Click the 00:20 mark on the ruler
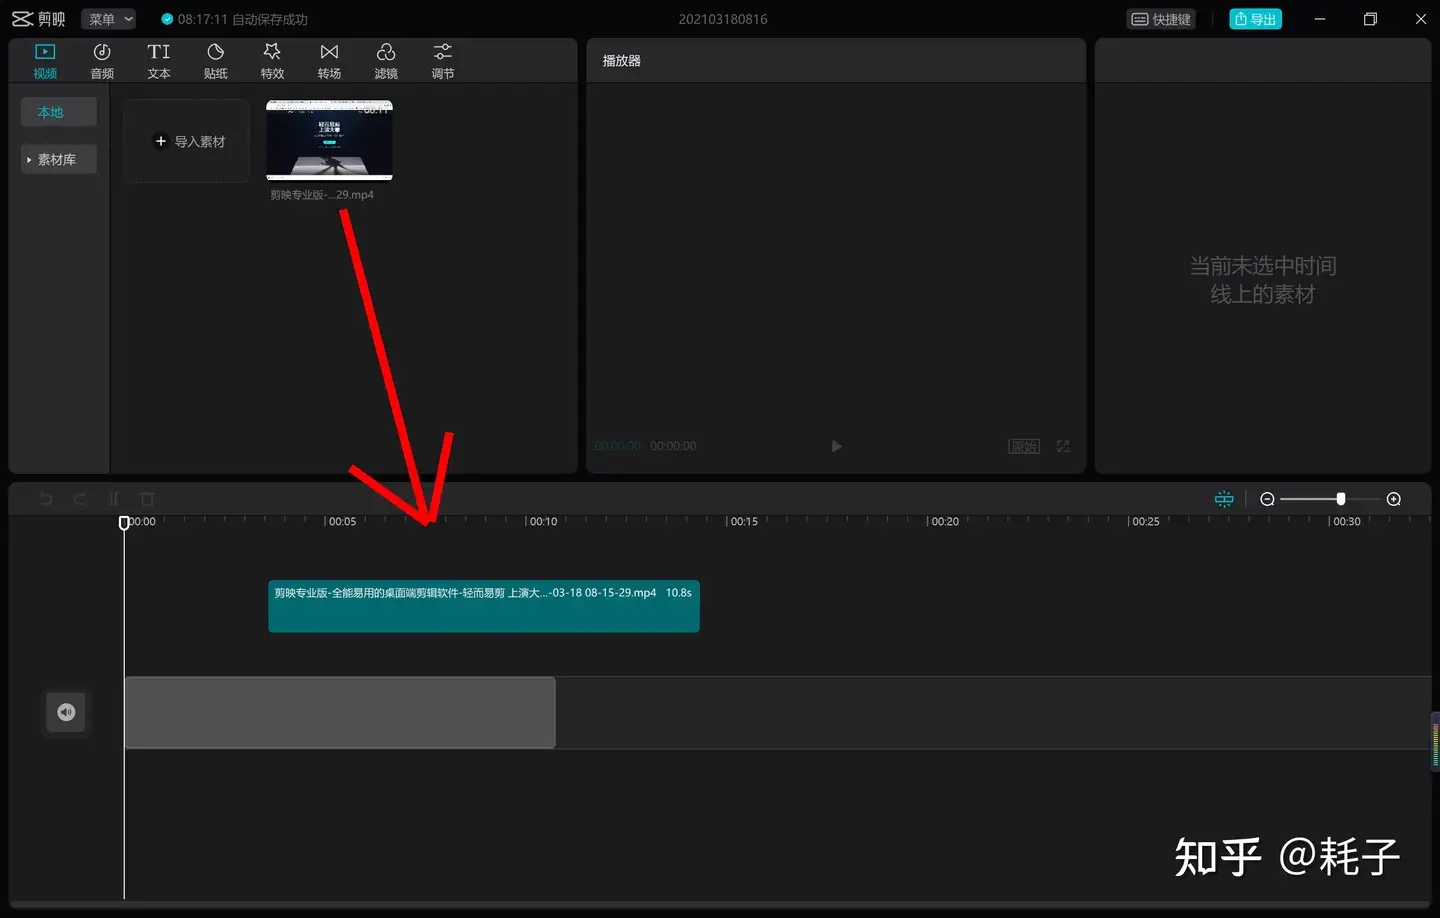 click(x=945, y=522)
